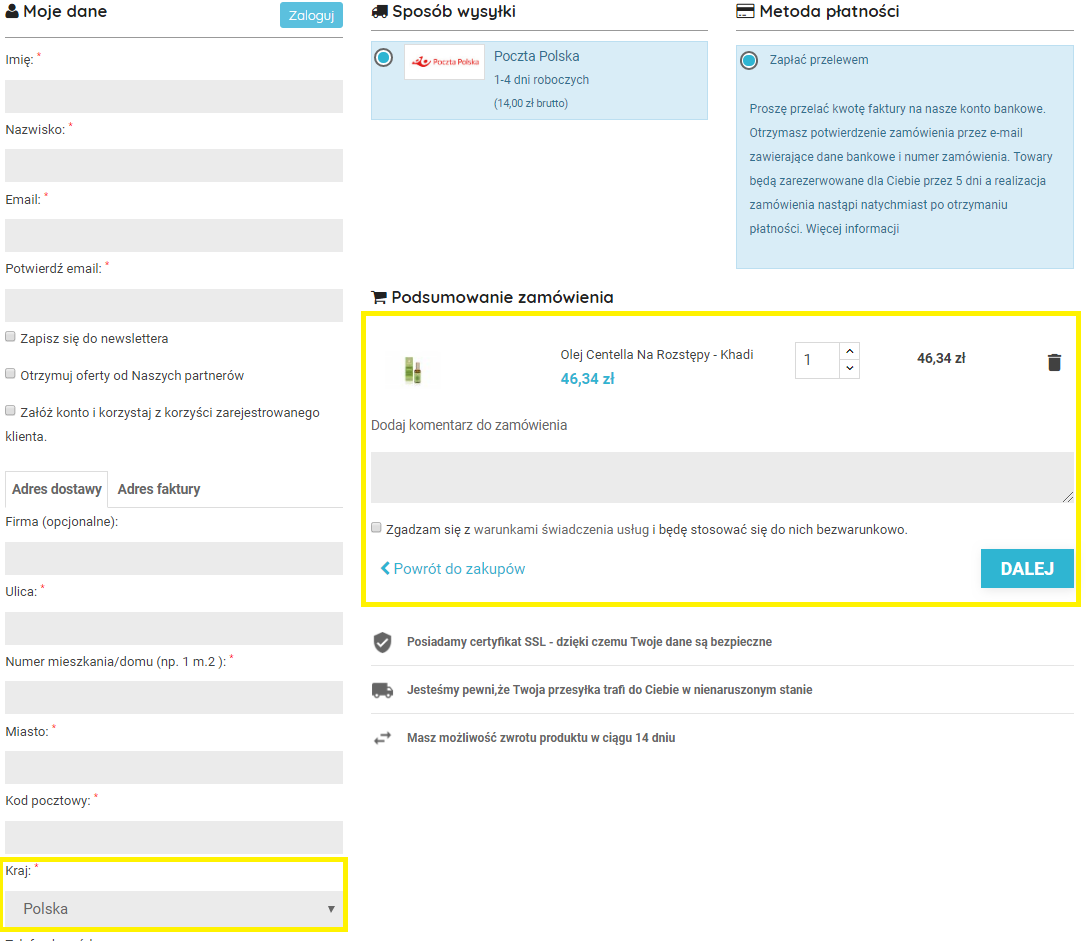Open warunkami świadczenia usług link

[562, 530]
